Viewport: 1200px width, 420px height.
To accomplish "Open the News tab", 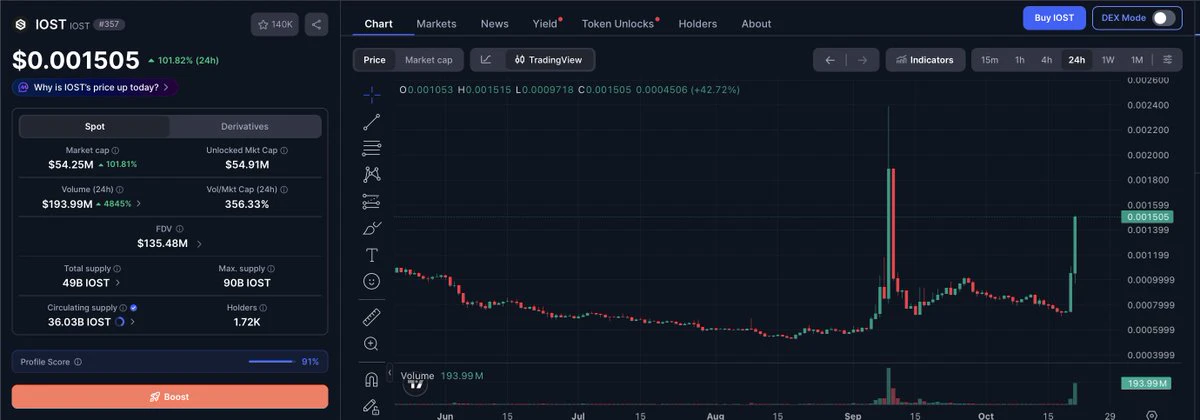I will (494, 23).
